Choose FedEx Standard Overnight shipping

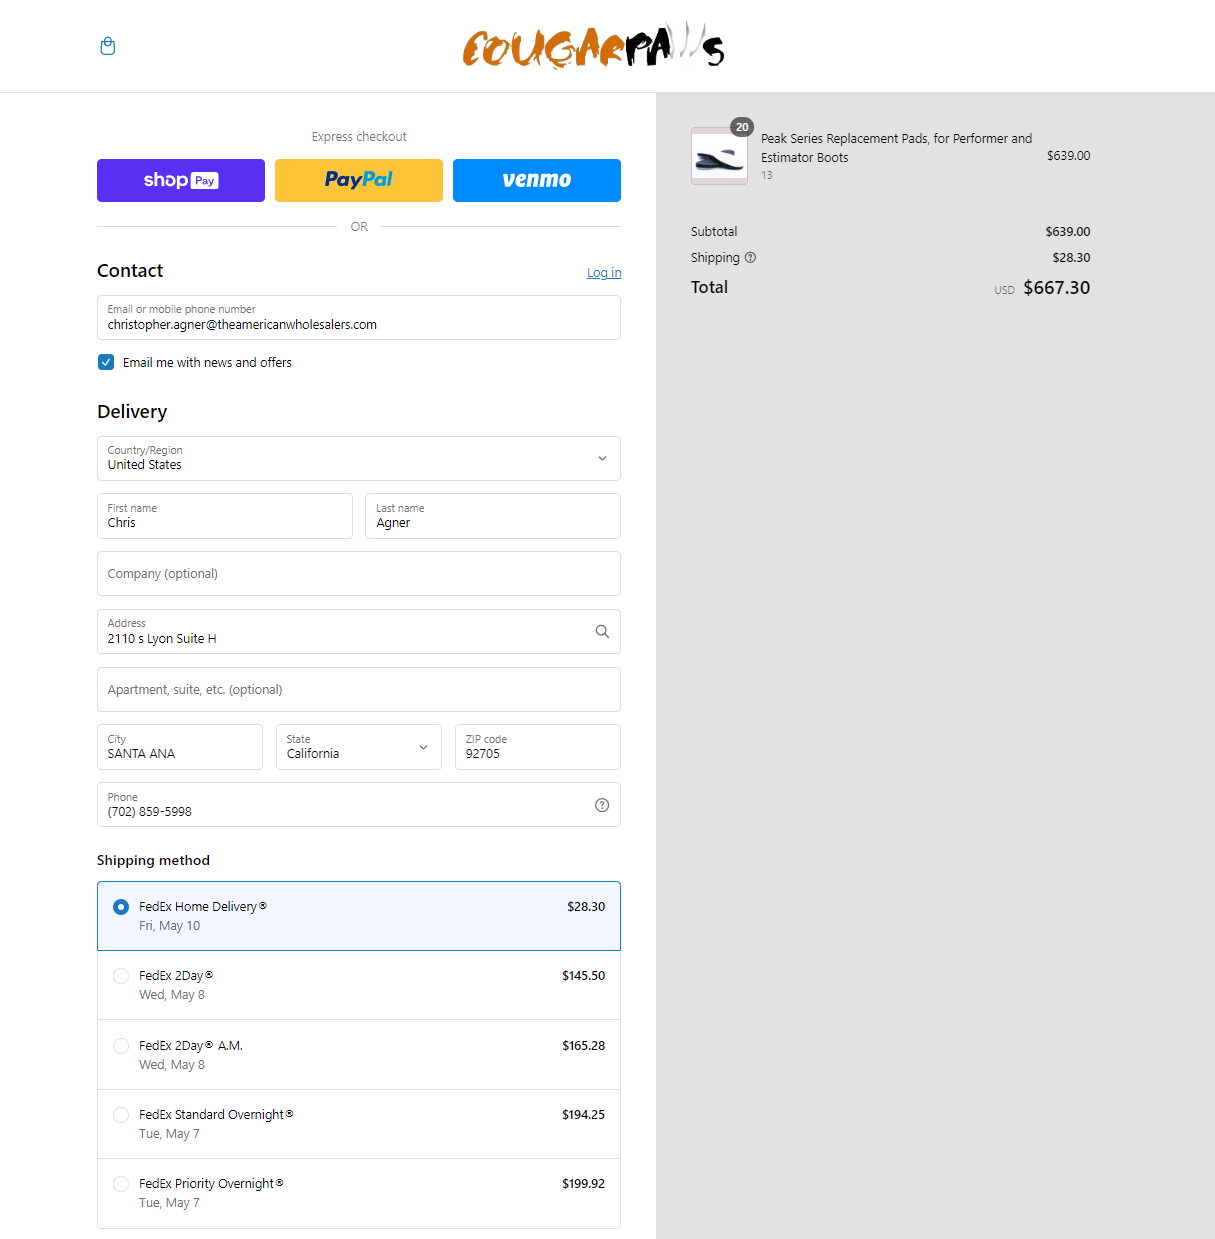pos(359,1124)
